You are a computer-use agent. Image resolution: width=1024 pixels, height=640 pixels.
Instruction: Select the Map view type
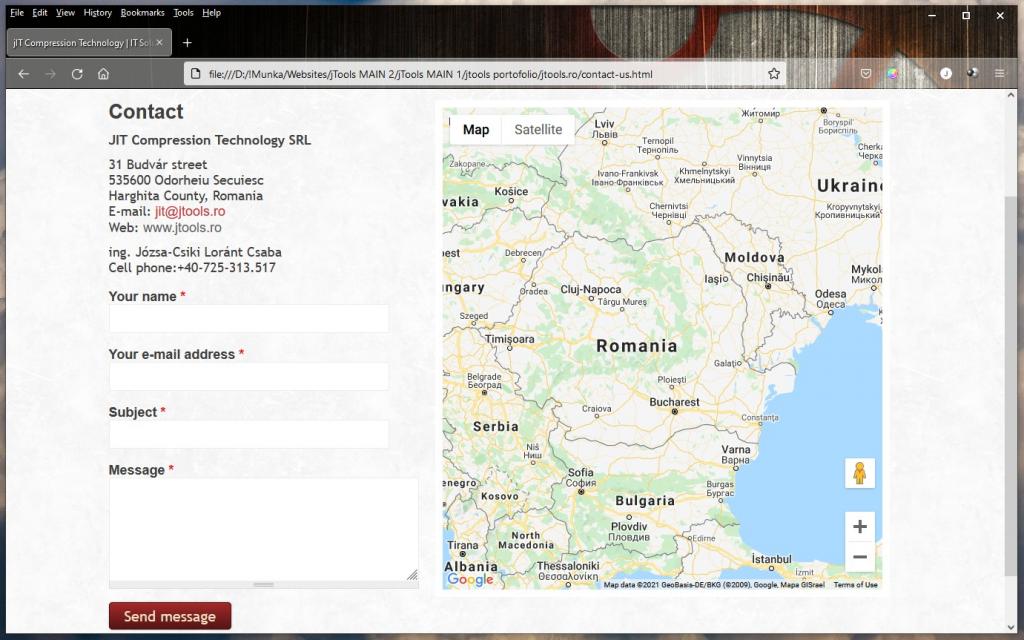476,130
